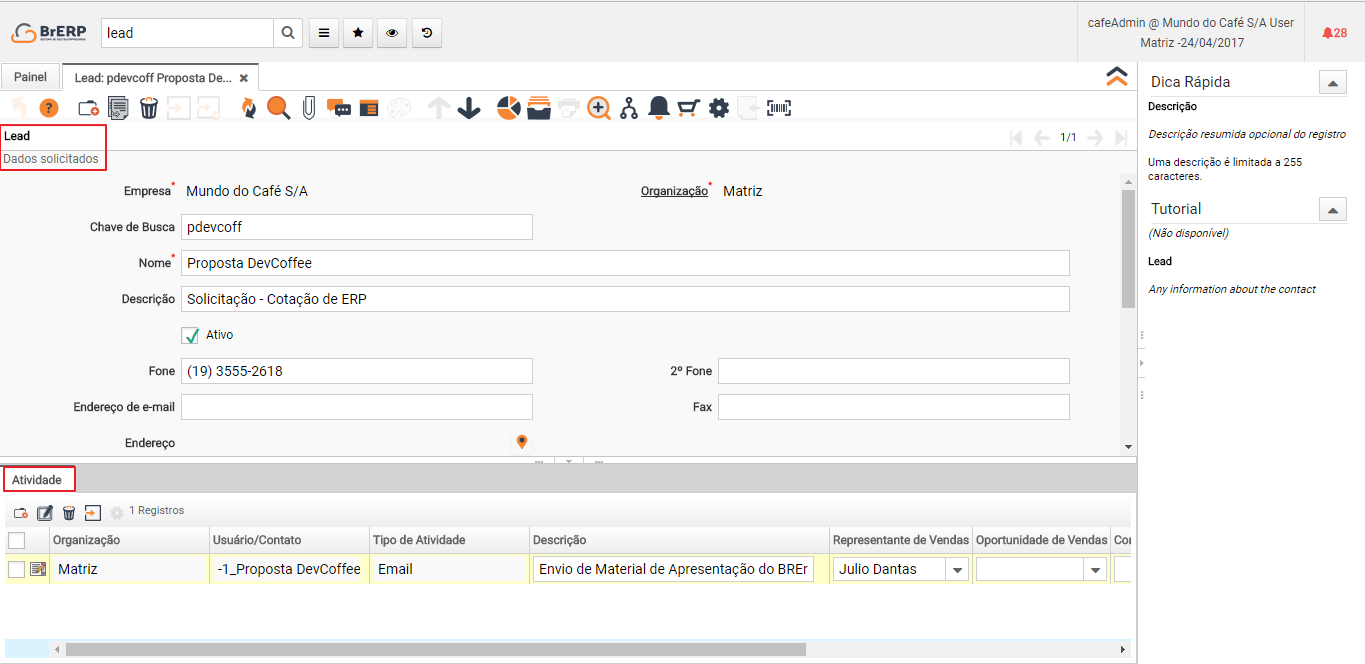The width and height of the screenshot is (1365, 664).
Task: Click the search button next to lead
Action: tap(288, 33)
